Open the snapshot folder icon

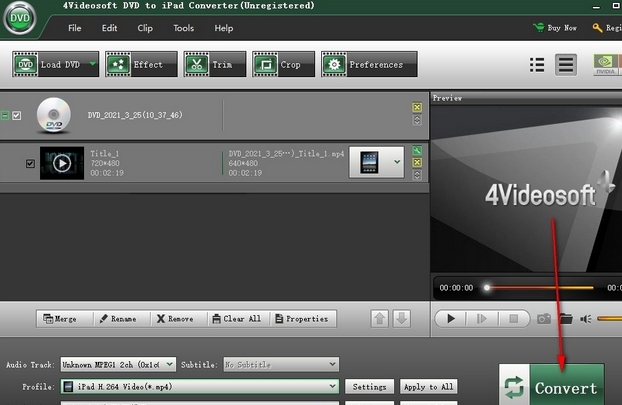click(566, 319)
